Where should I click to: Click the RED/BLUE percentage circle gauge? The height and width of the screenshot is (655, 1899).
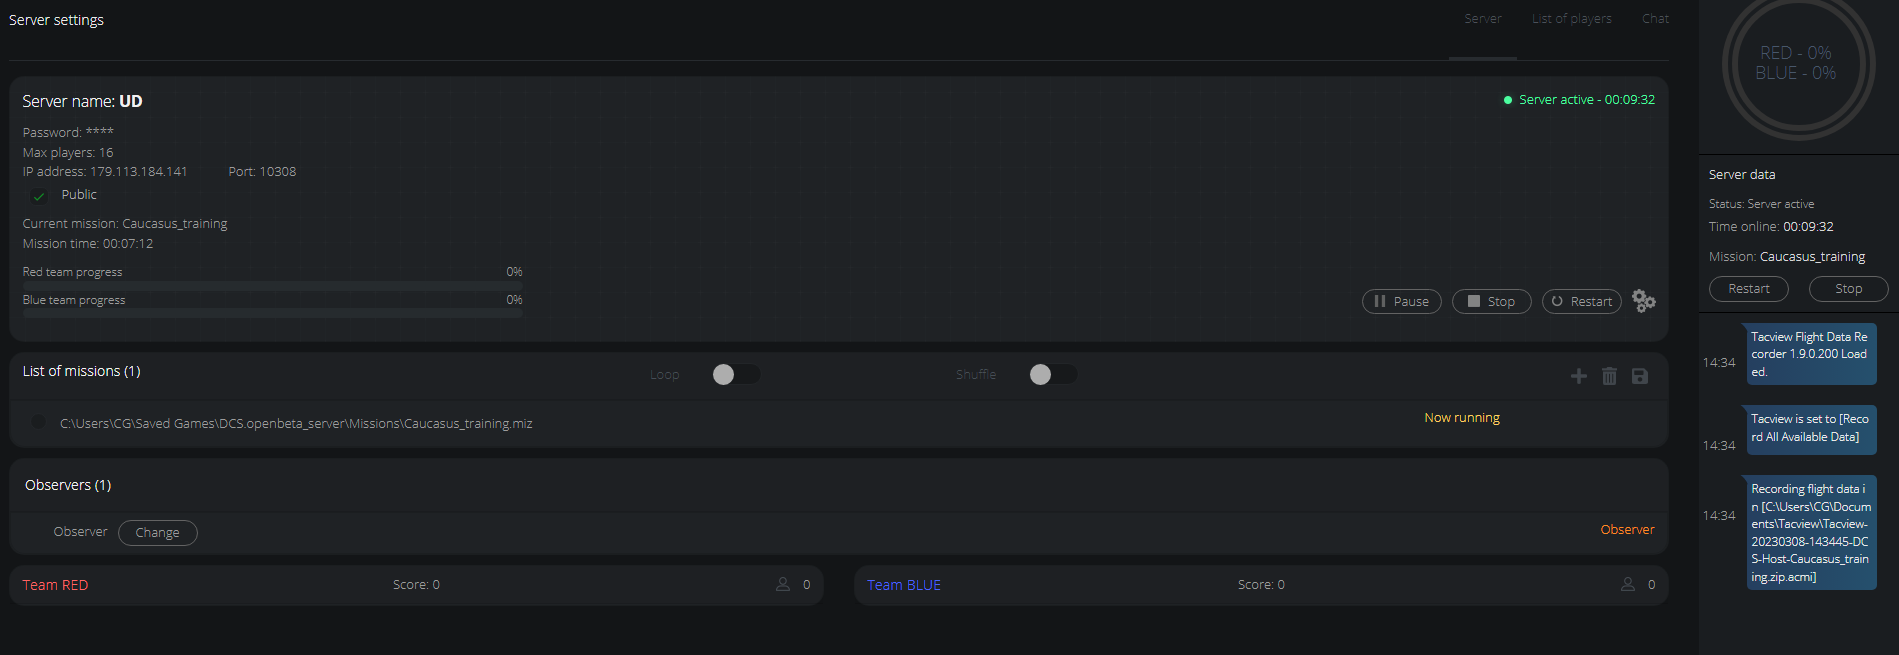pos(1797,63)
